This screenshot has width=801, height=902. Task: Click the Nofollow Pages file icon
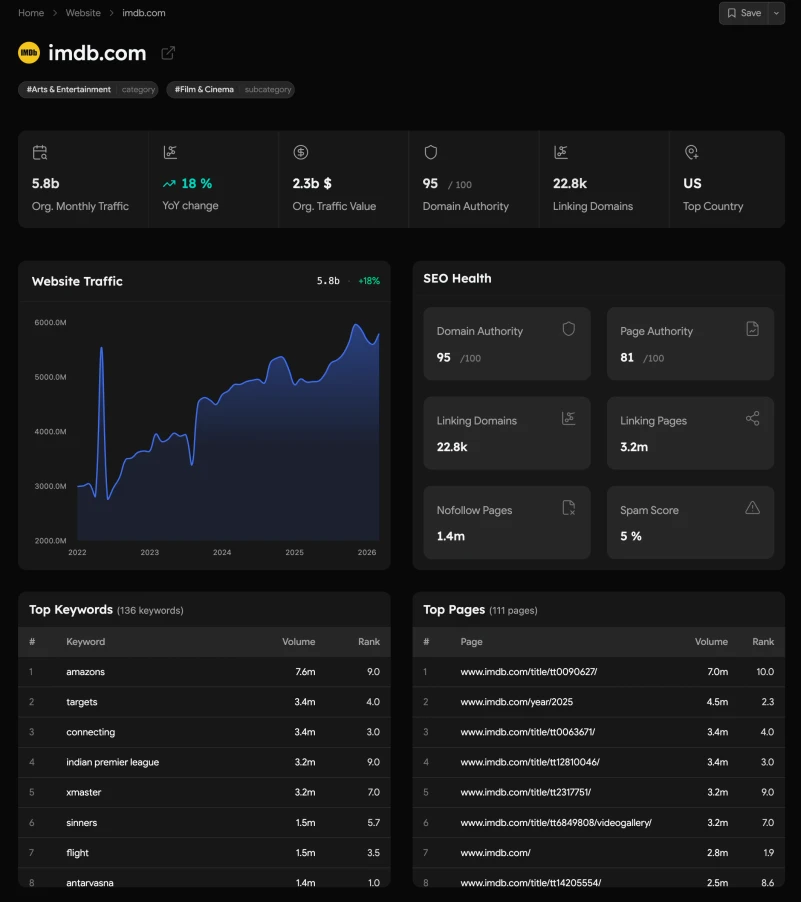pos(569,507)
